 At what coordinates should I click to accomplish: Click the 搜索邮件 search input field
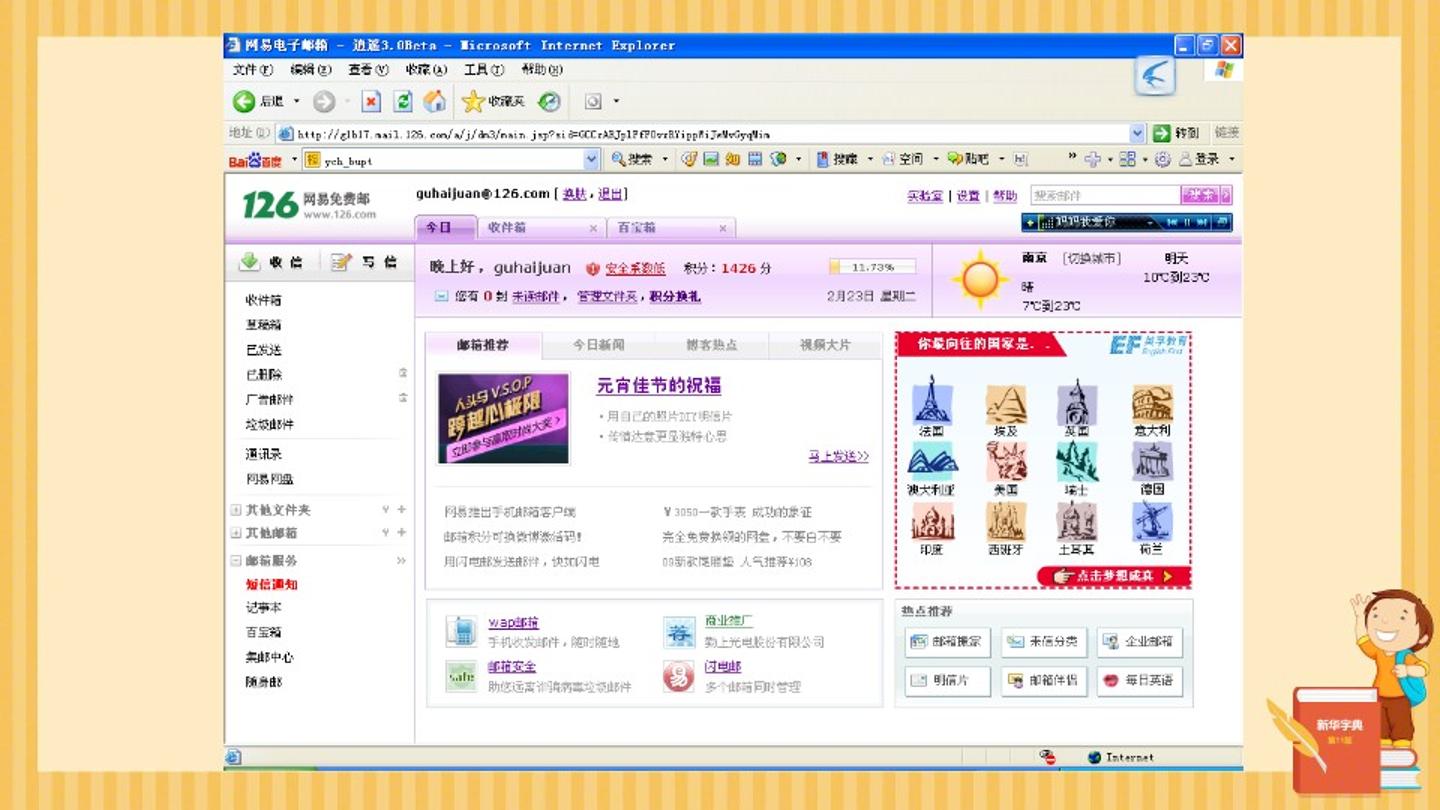click(1105, 196)
